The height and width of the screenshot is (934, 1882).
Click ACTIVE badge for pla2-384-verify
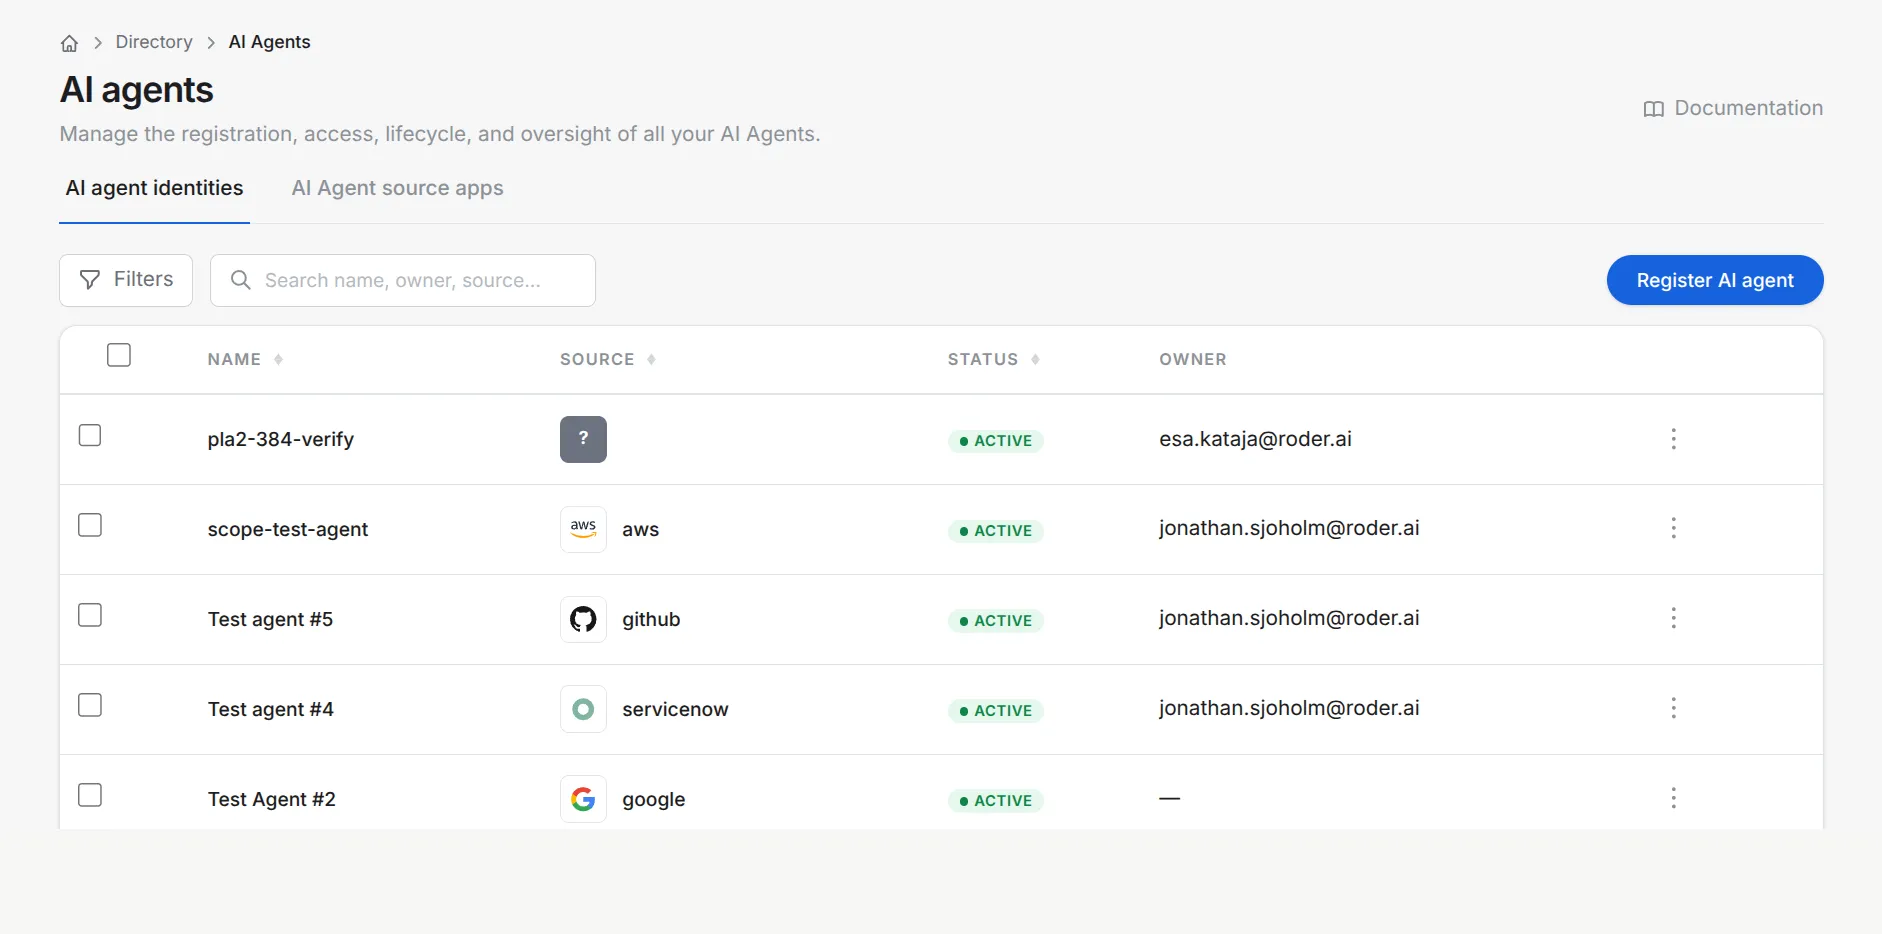[x=995, y=441]
